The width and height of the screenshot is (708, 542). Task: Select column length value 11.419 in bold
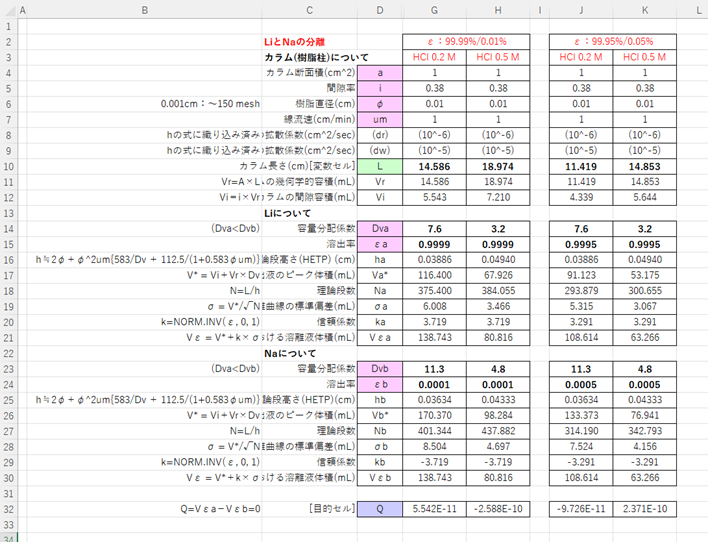click(x=581, y=167)
